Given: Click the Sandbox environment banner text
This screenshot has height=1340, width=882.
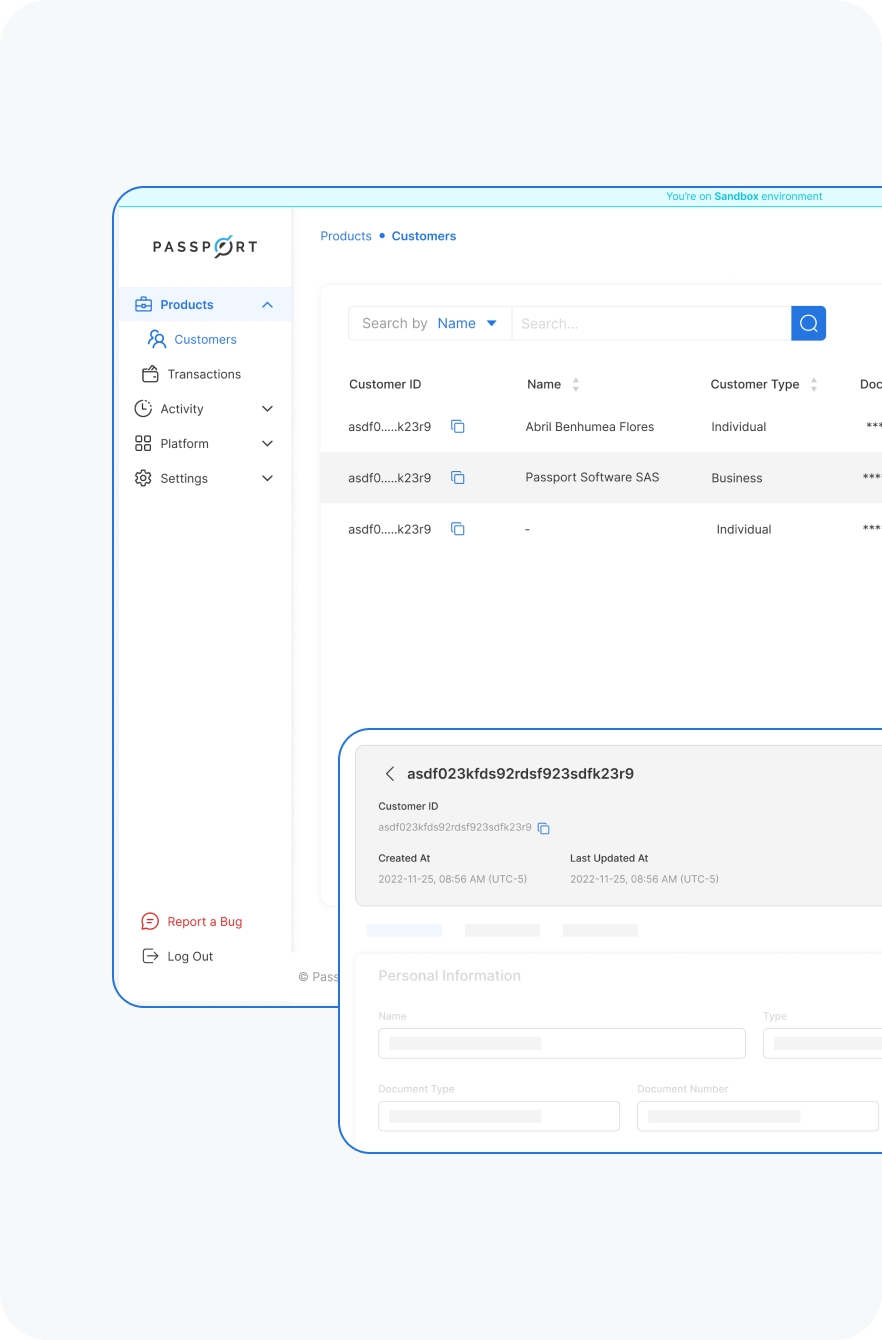Looking at the screenshot, I should coord(744,196).
